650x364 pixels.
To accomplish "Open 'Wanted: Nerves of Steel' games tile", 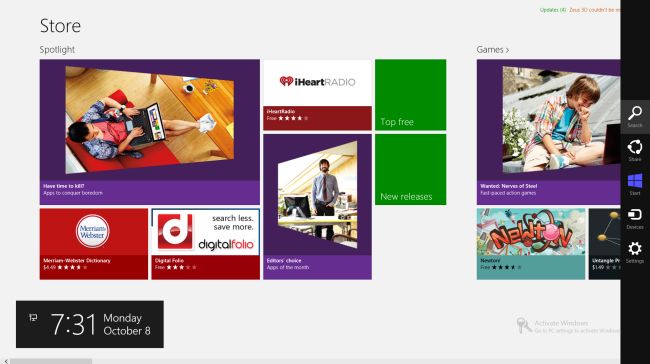I will pyautogui.click(x=548, y=132).
